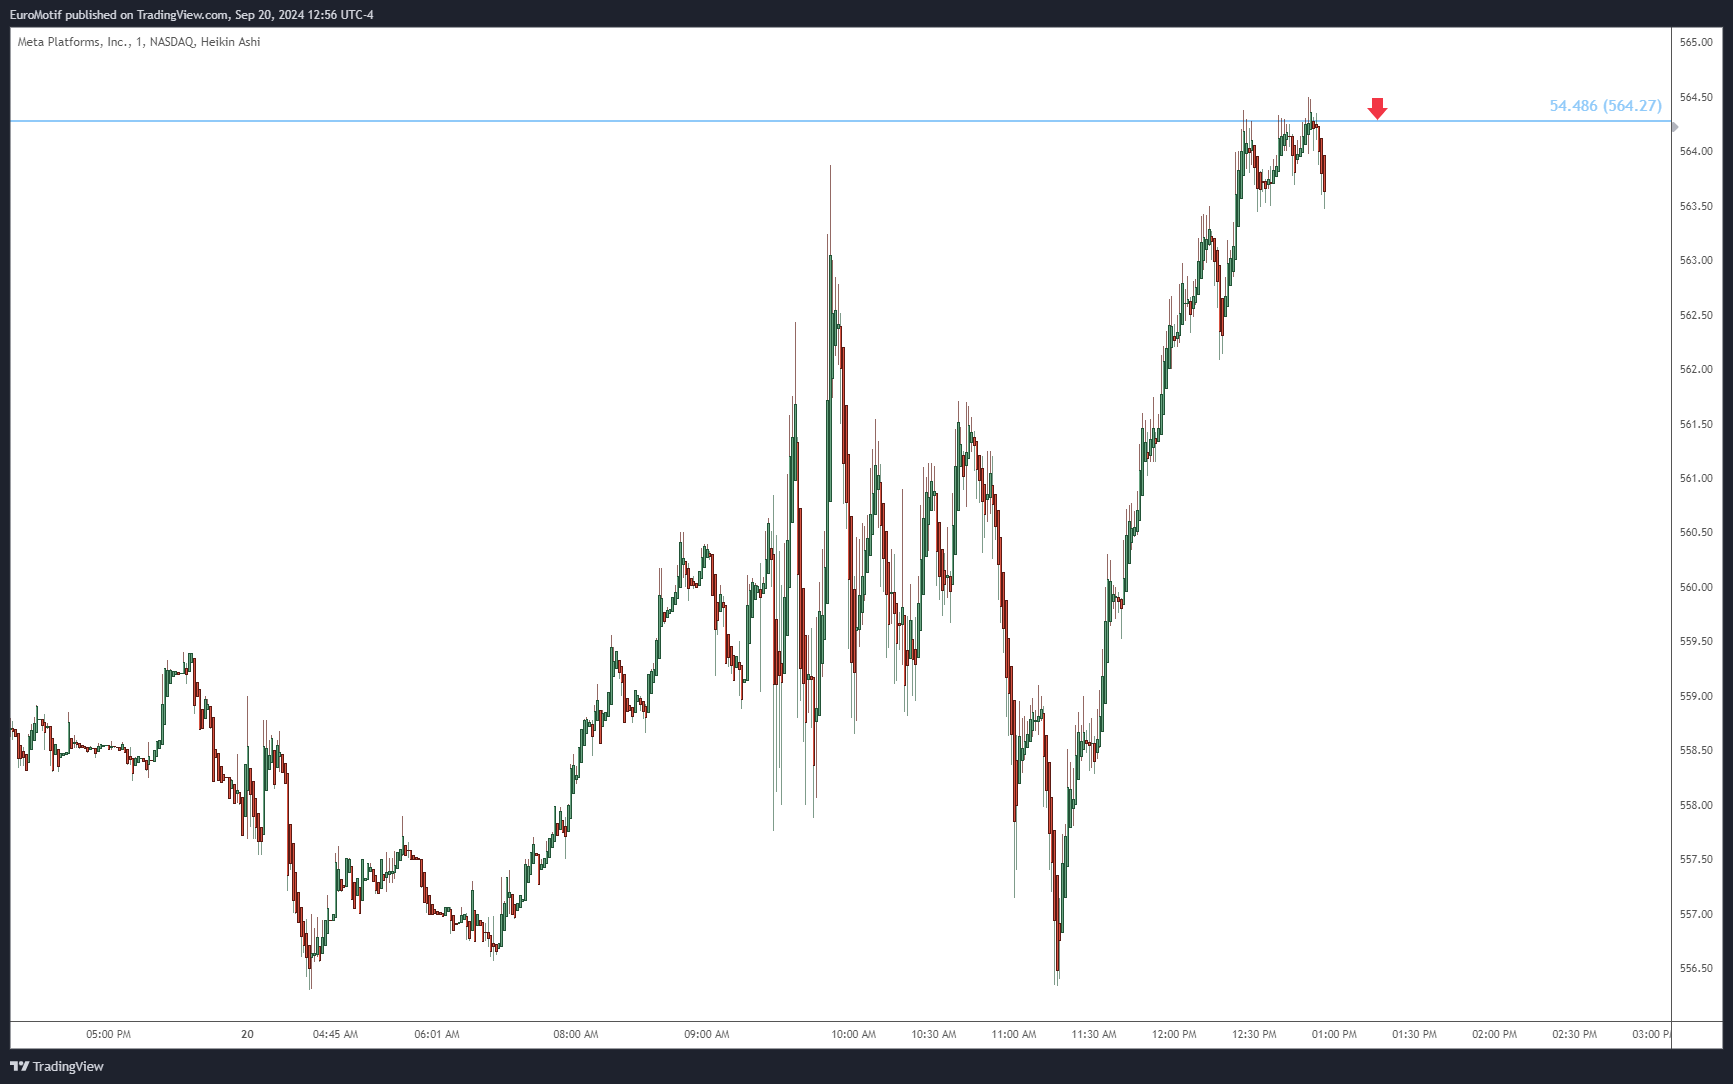Click the 565.00 price label
The image size is (1733, 1084).
(x=1696, y=43)
